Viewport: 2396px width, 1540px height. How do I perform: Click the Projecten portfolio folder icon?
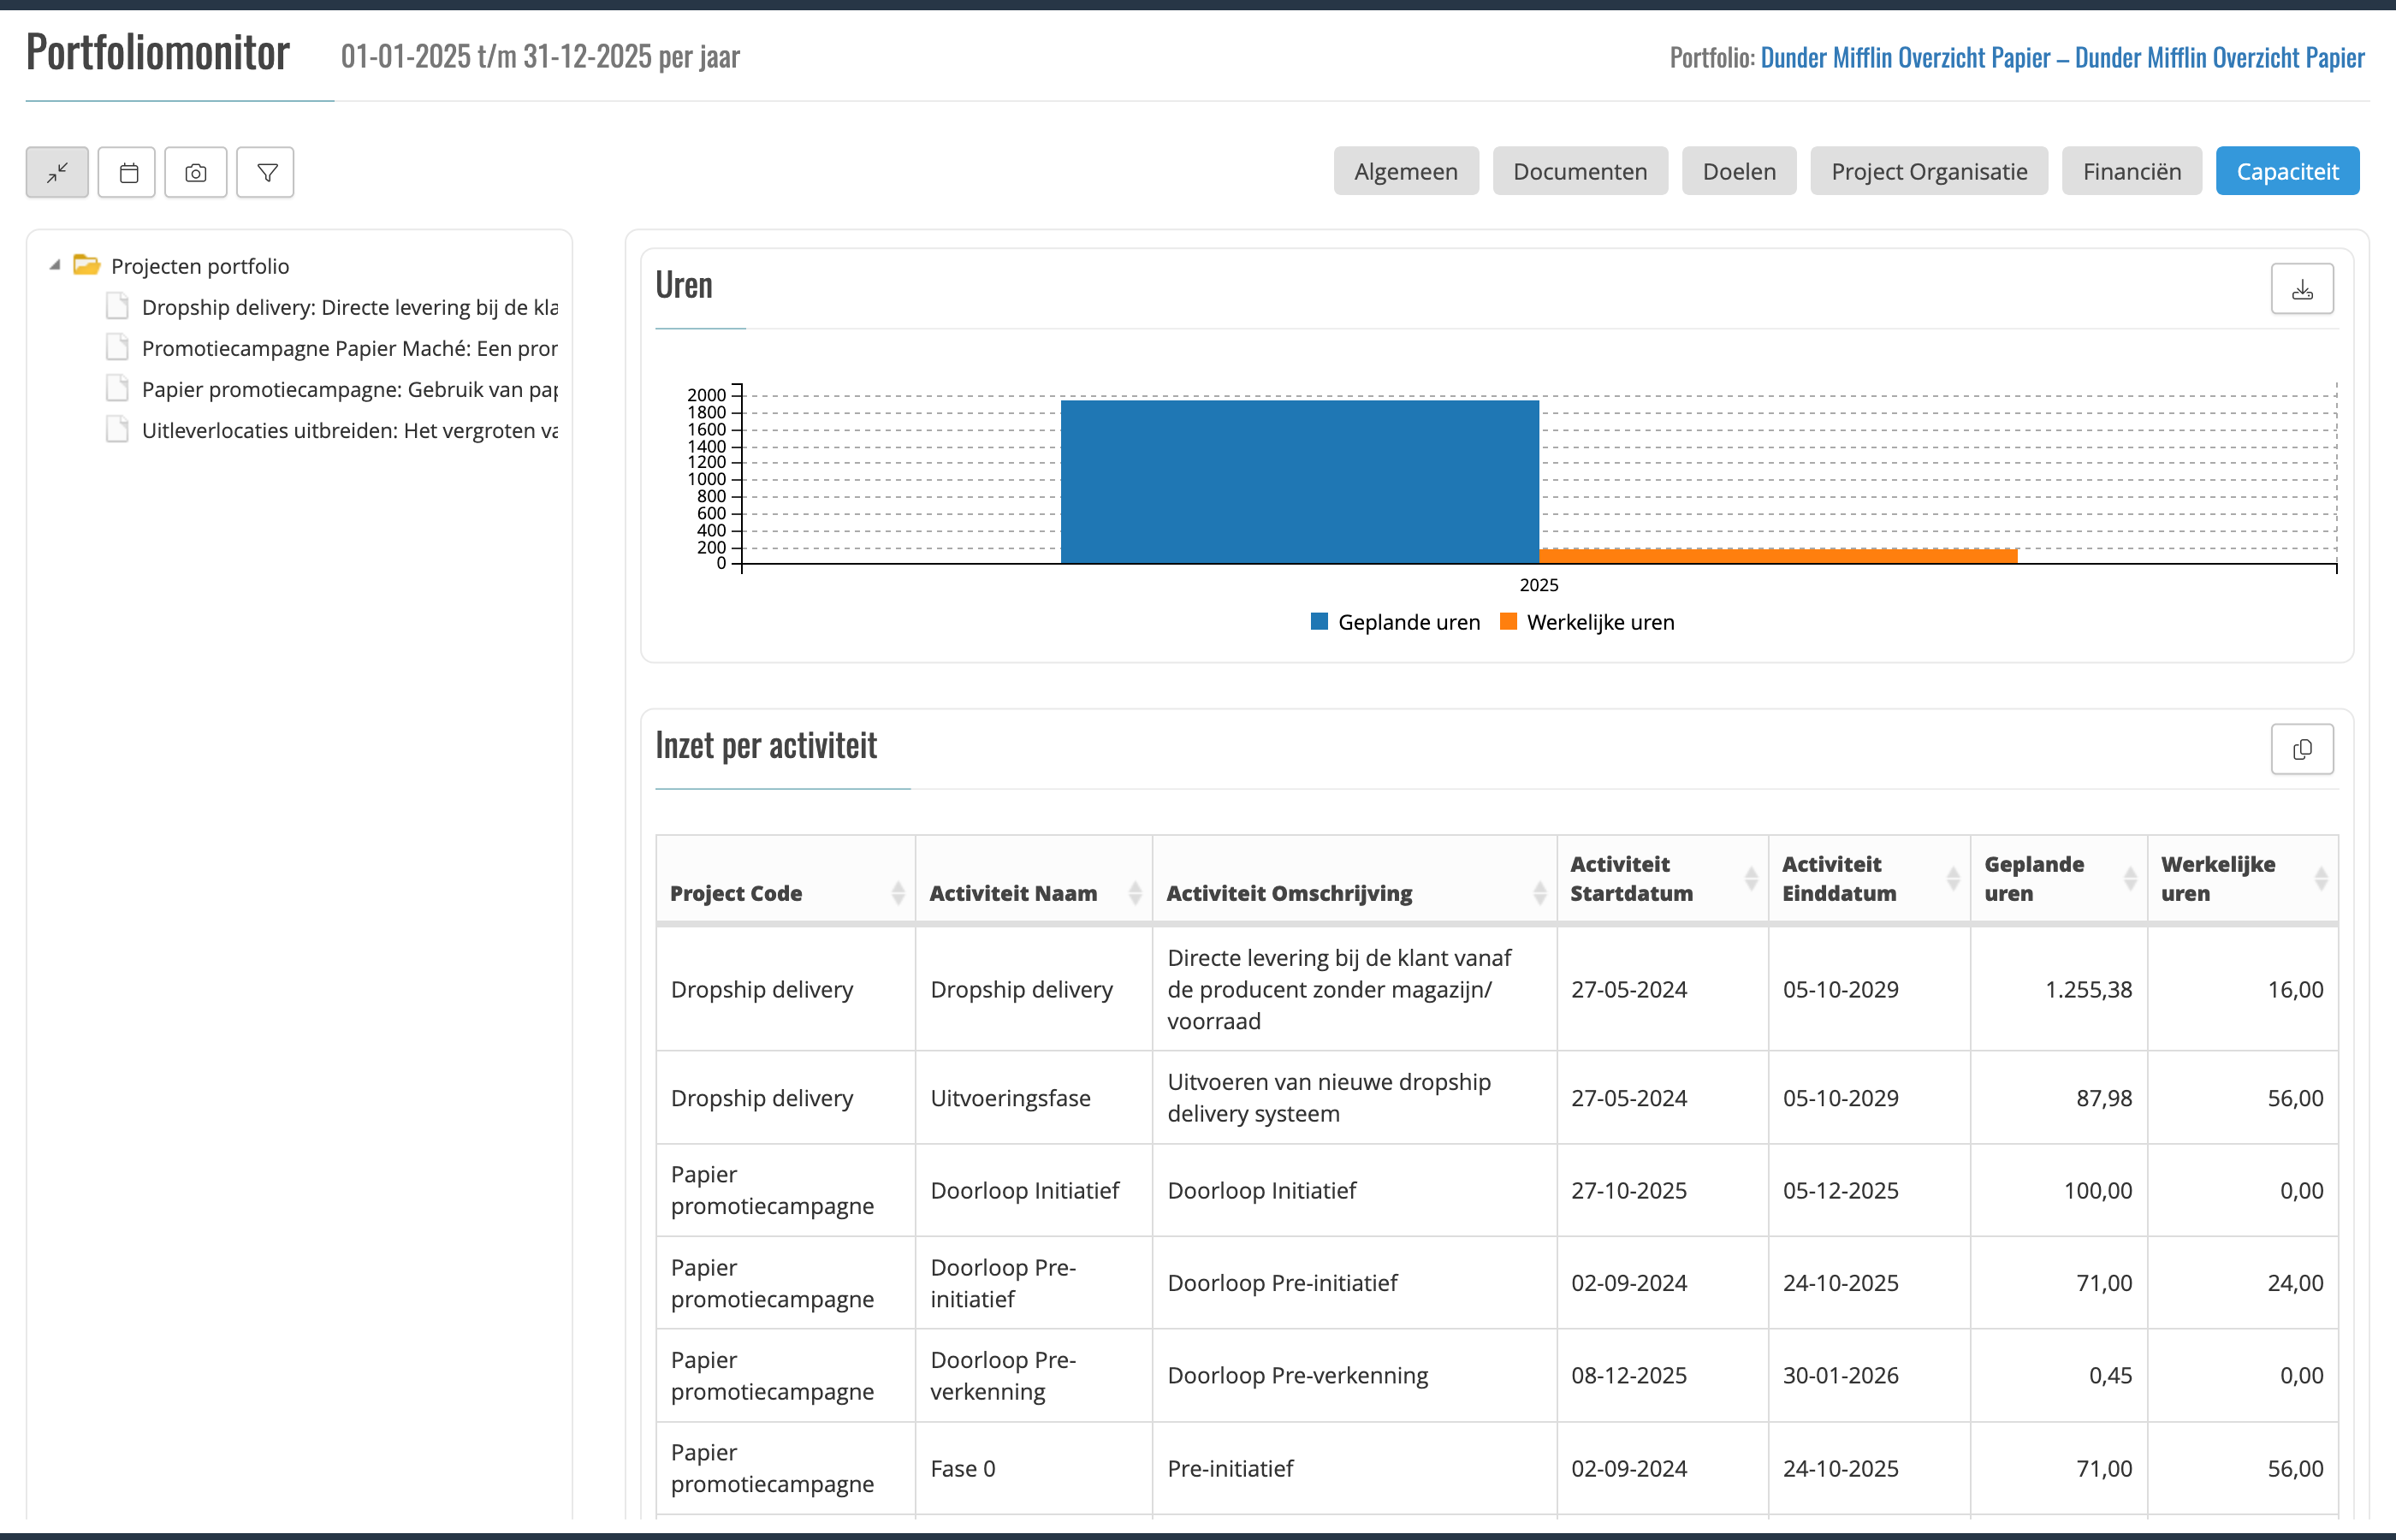click(87, 265)
